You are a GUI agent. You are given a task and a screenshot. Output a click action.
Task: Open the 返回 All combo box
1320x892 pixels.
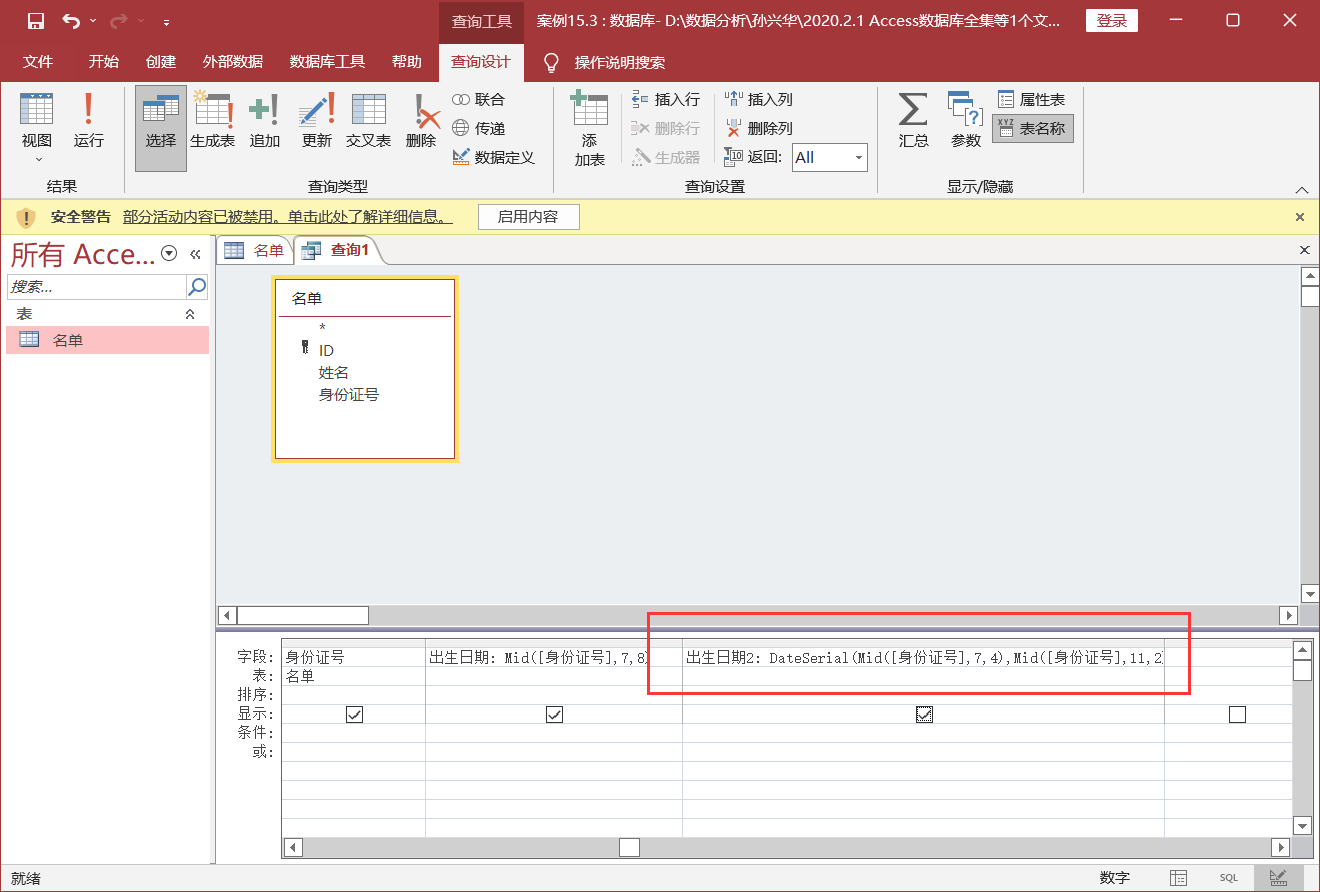pos(830,157)
